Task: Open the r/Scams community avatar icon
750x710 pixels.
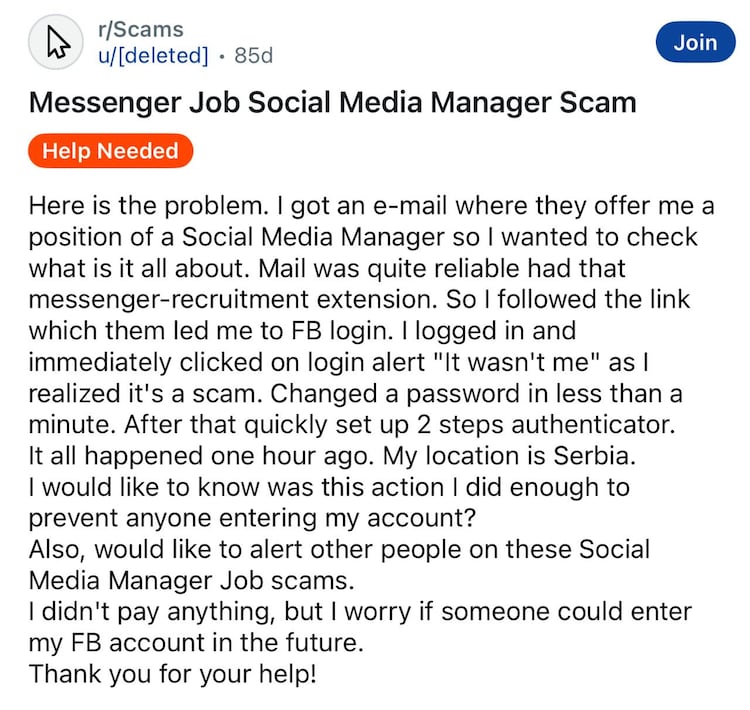Action: 56,42
